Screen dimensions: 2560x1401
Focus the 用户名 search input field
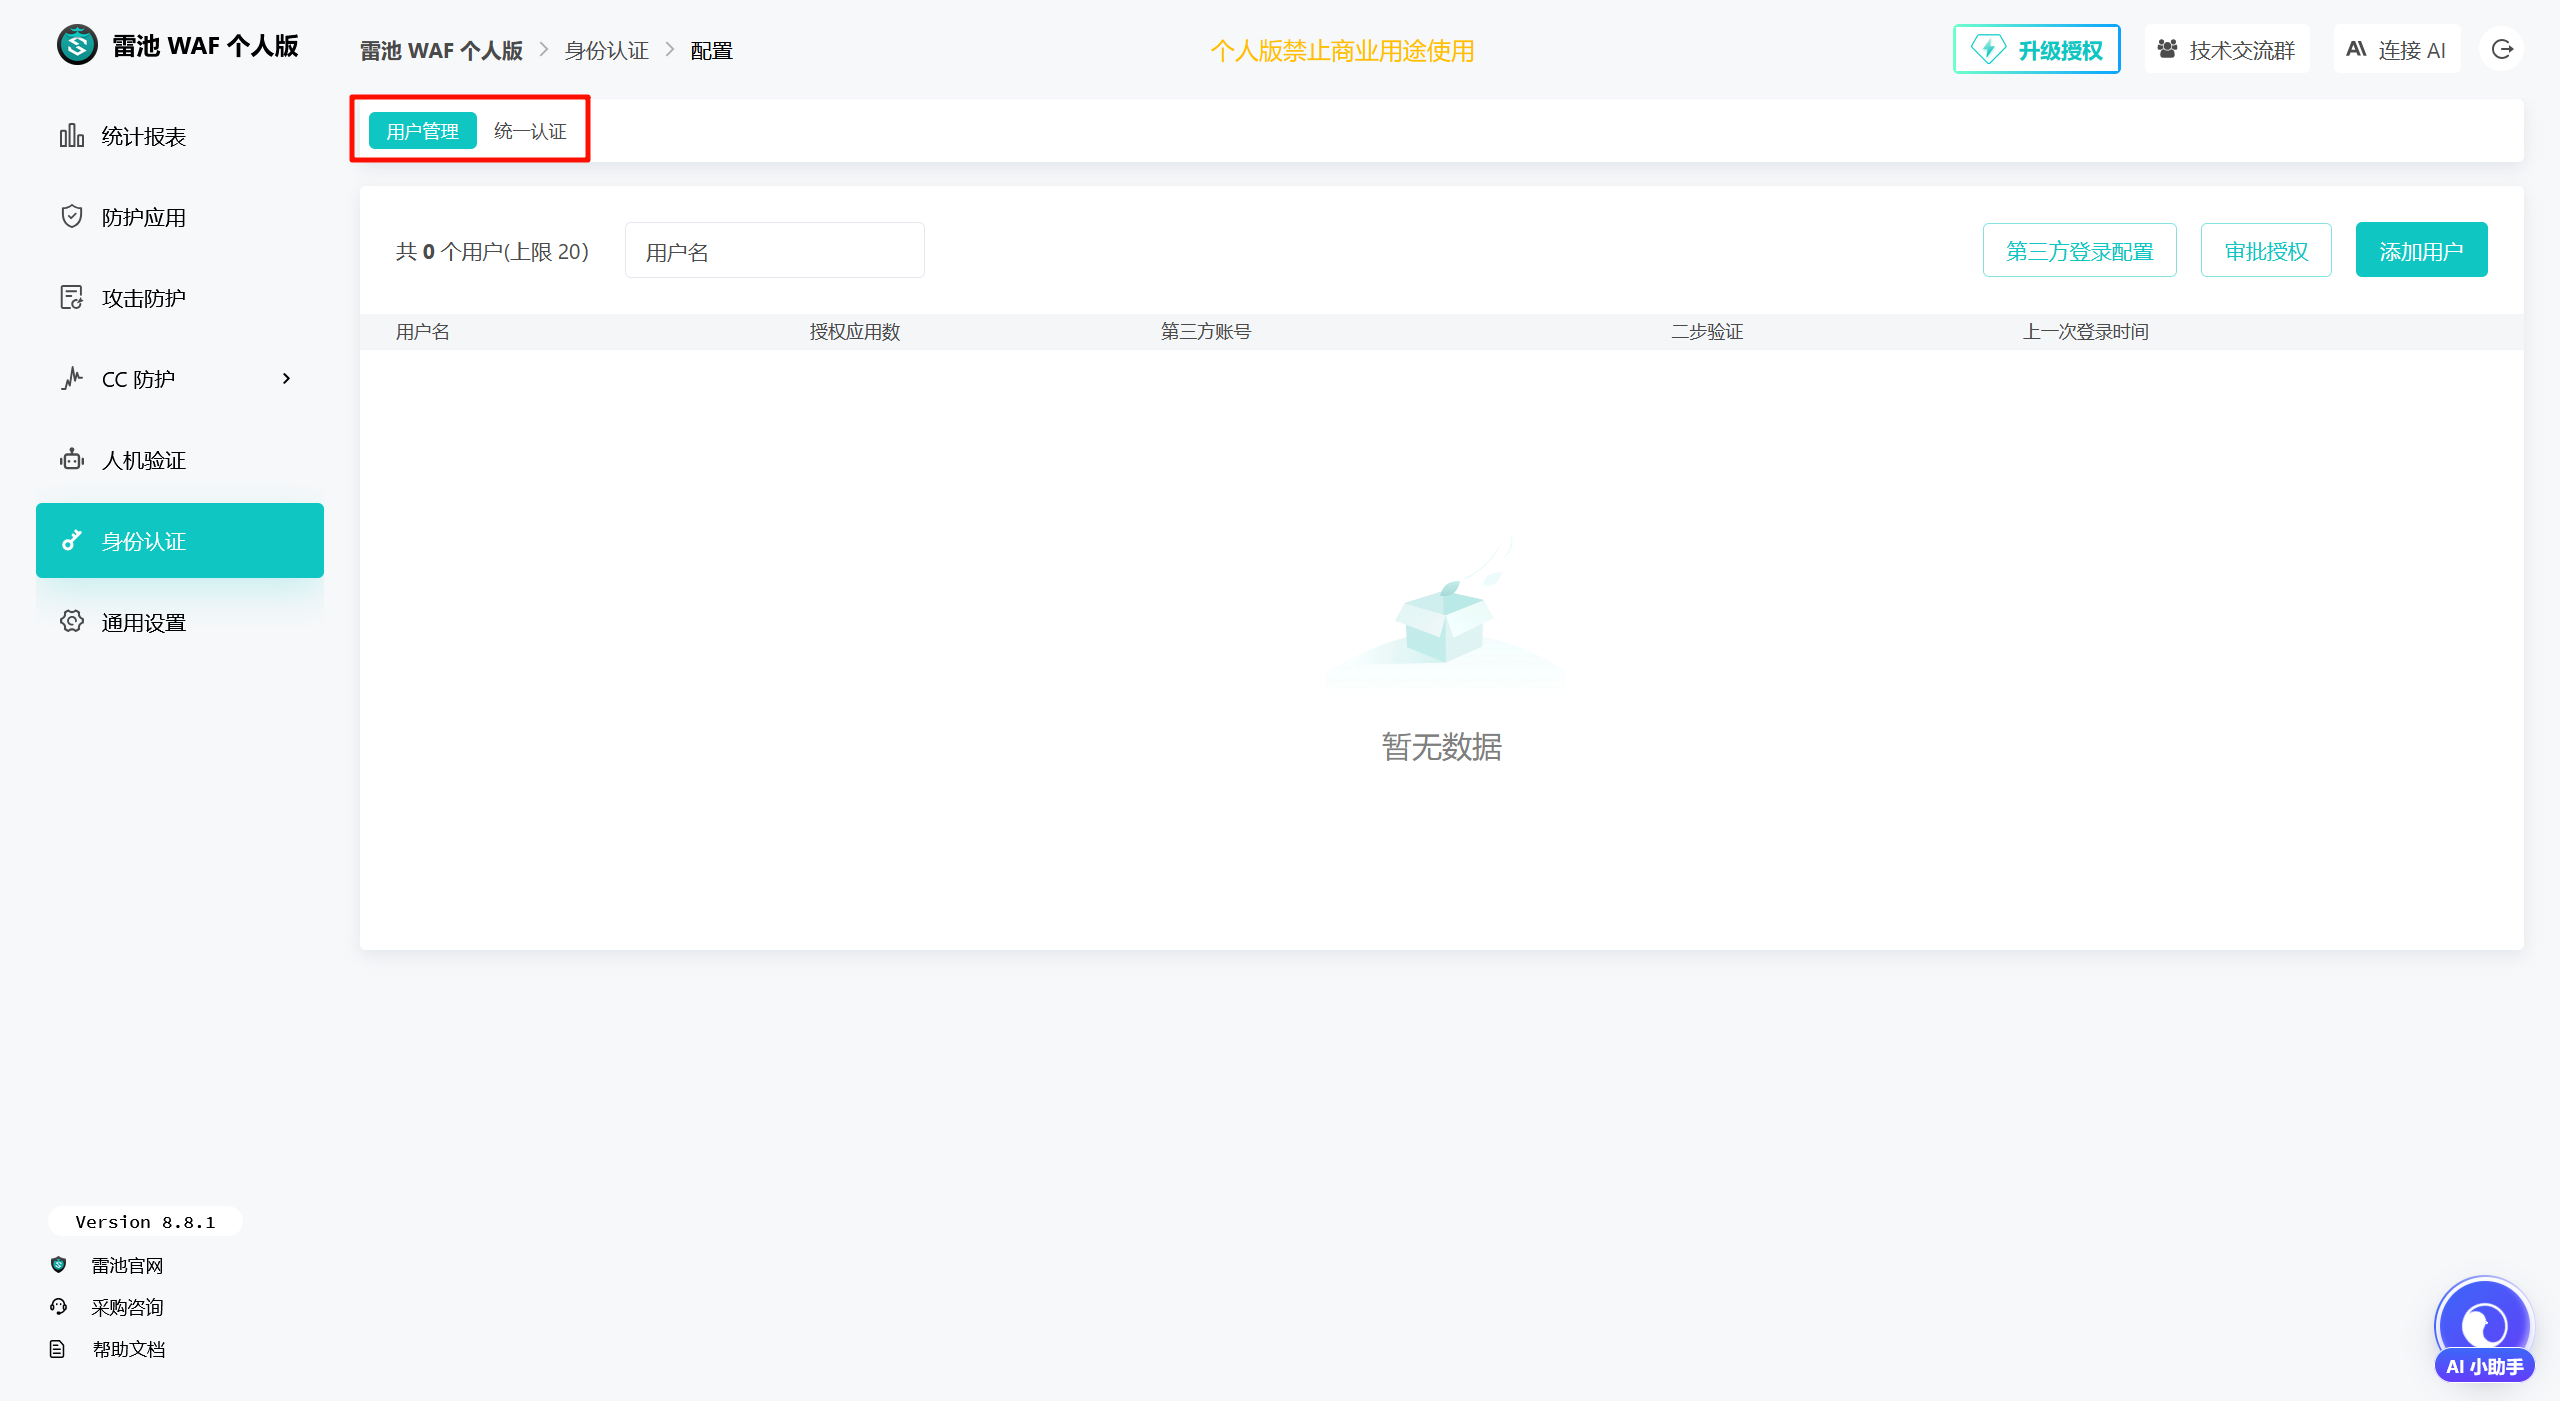click(x=774, y=251)
